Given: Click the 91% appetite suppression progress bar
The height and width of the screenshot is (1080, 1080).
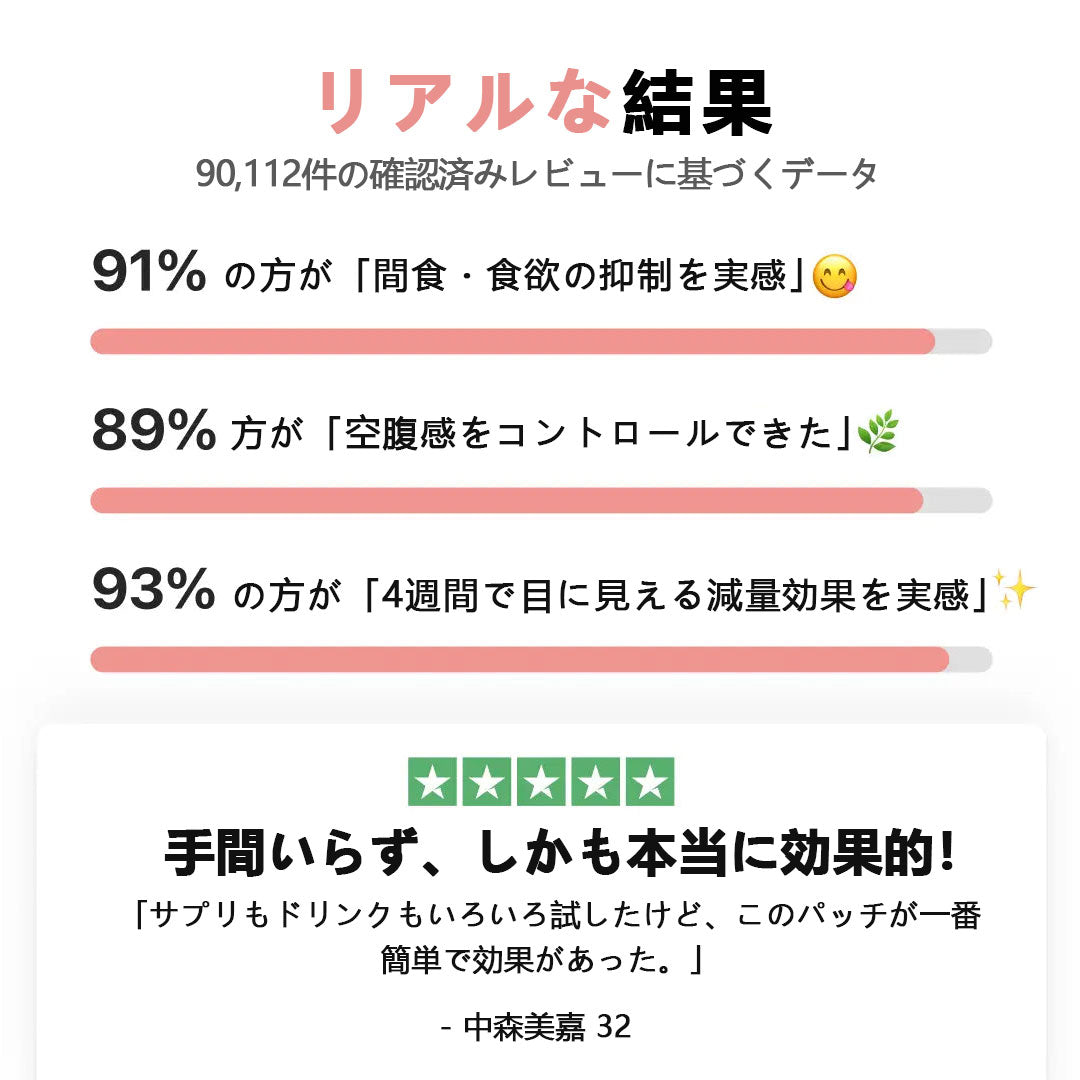Looking at the screenshot, I should 541,341.
